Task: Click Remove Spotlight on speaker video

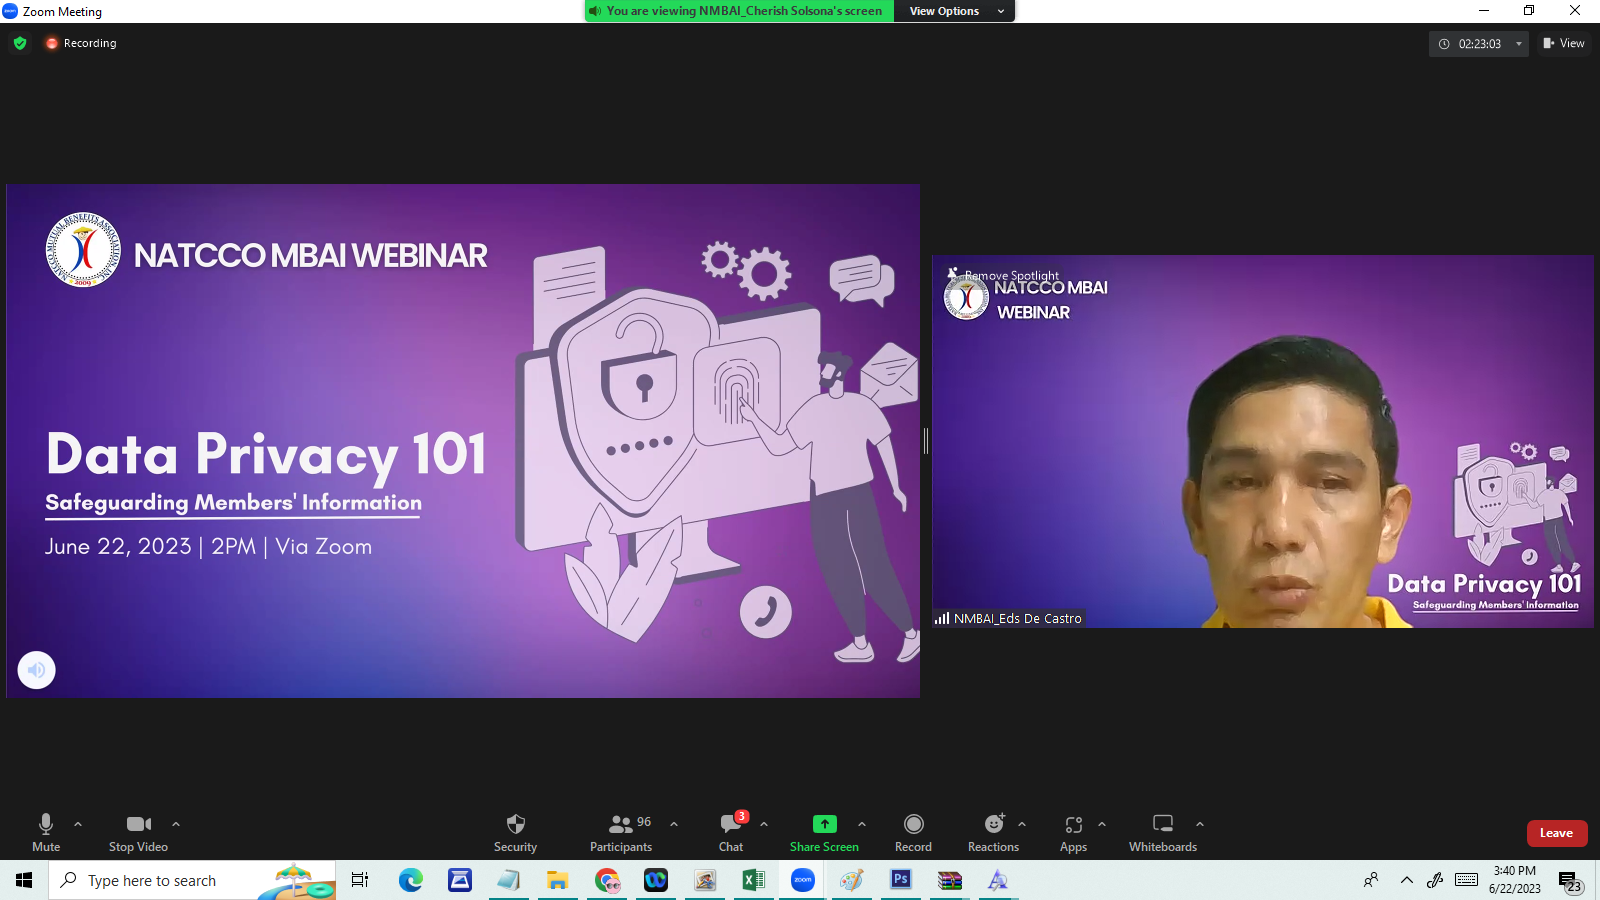Action: (x=1004, y=275)
